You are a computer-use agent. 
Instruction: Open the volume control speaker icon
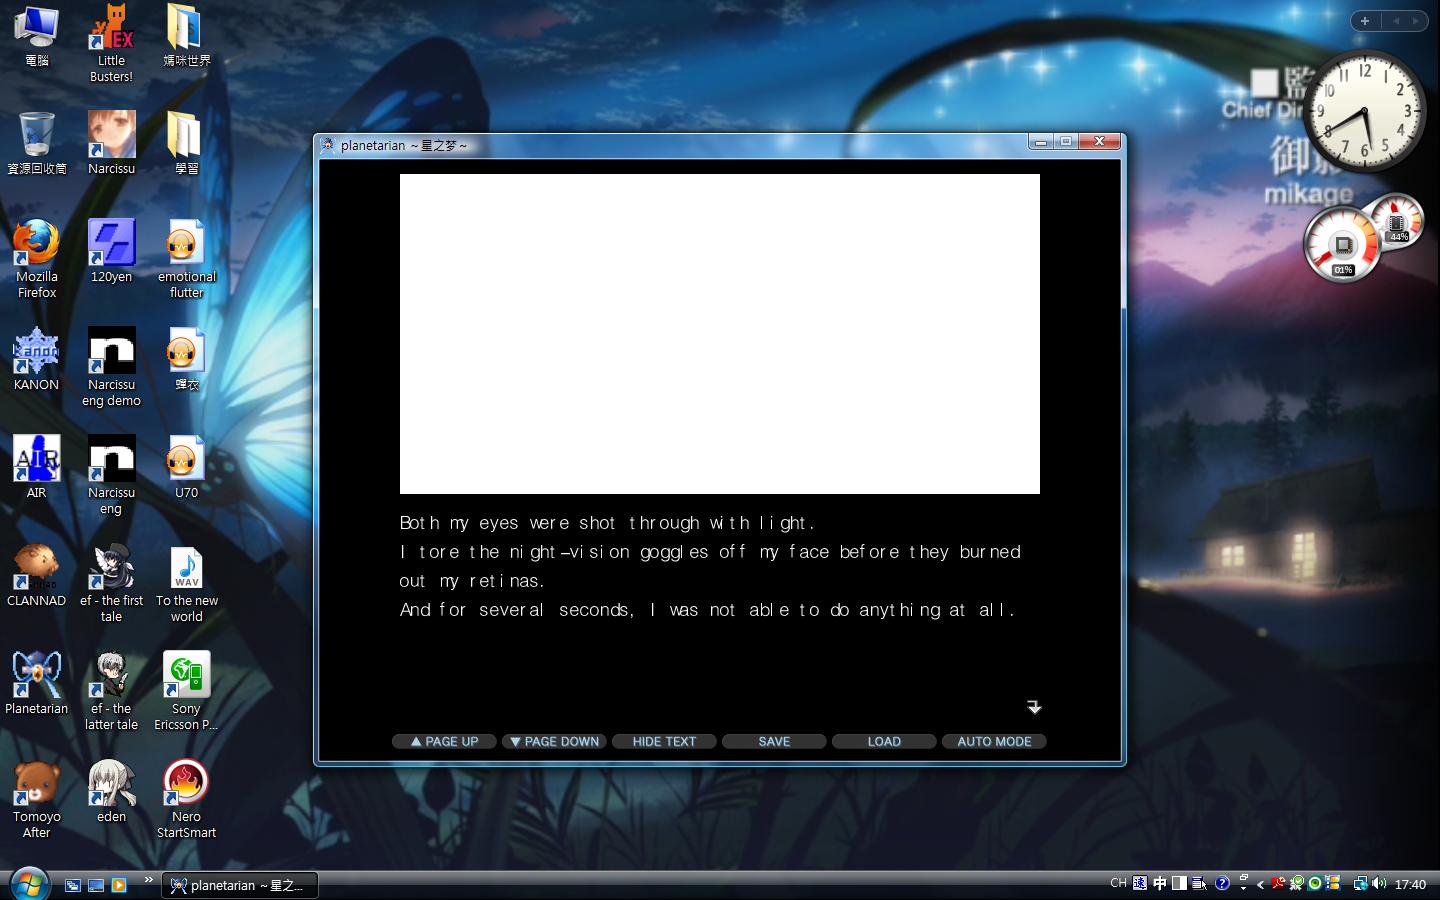(x=1379, y=883)
